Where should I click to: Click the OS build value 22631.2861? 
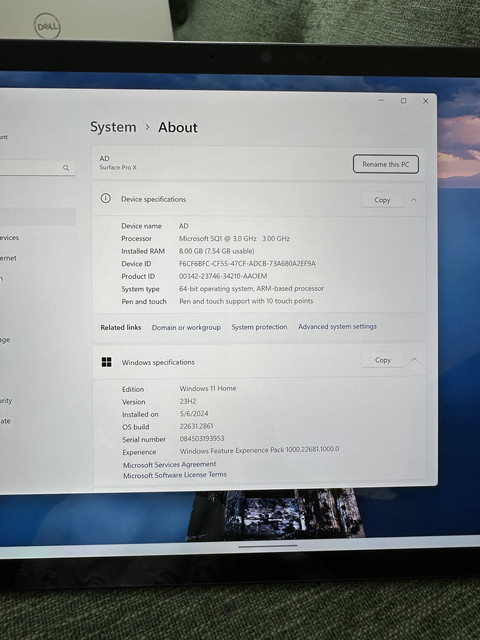196,426
